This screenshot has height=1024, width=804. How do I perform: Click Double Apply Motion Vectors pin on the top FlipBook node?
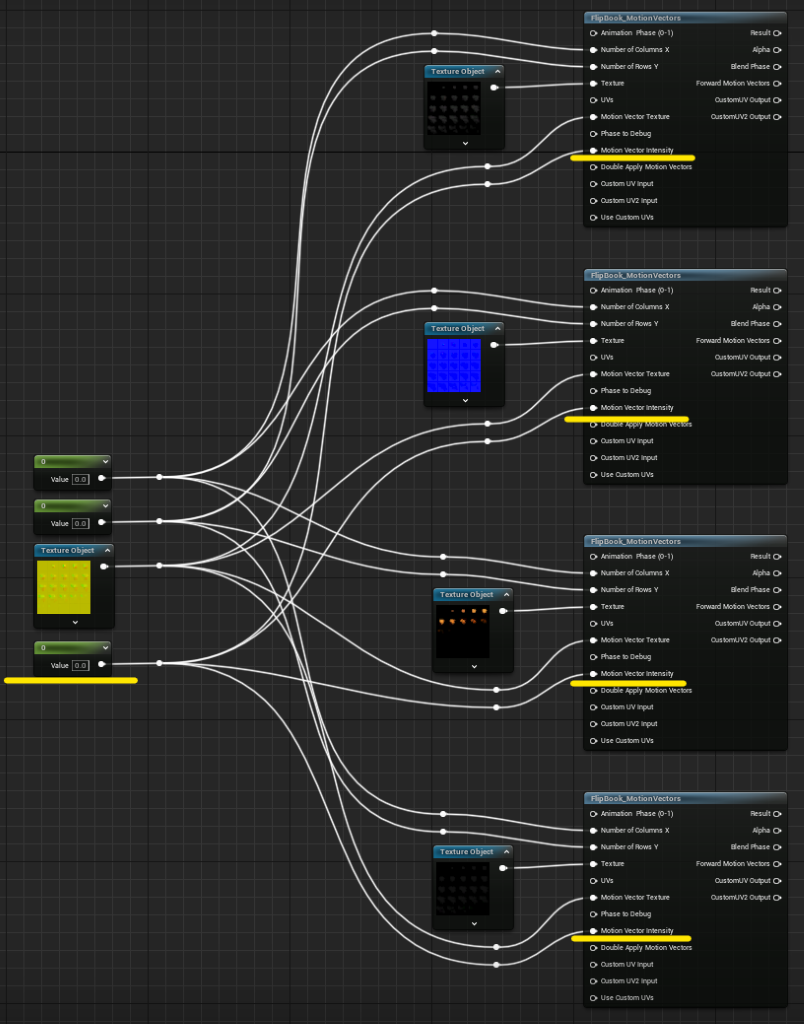[594, 167]
